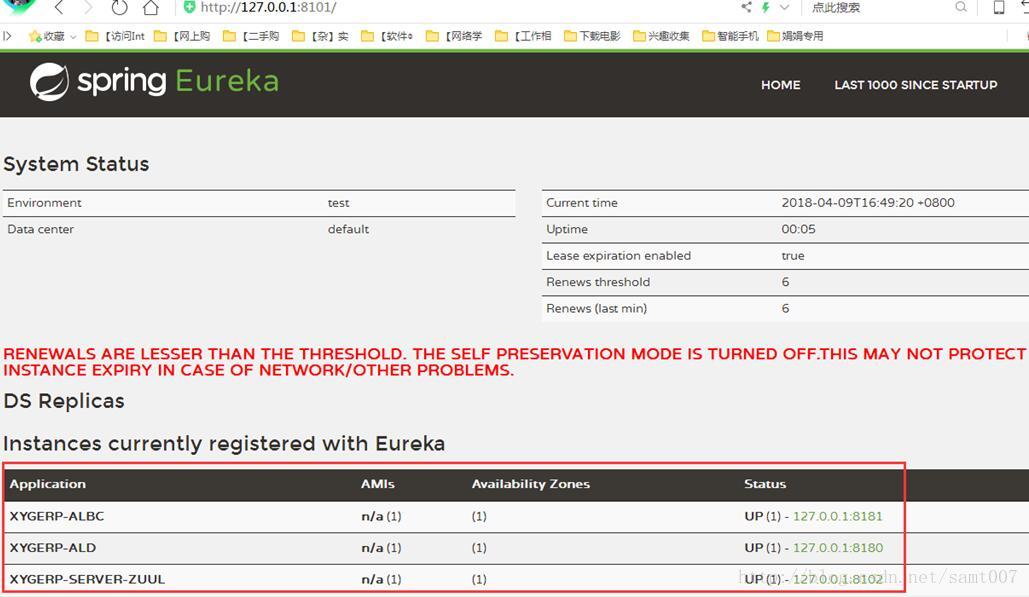Click the browser back arrow
Image resolution: width=1029 pixels, height=597 pixels.
pos(59,7)
